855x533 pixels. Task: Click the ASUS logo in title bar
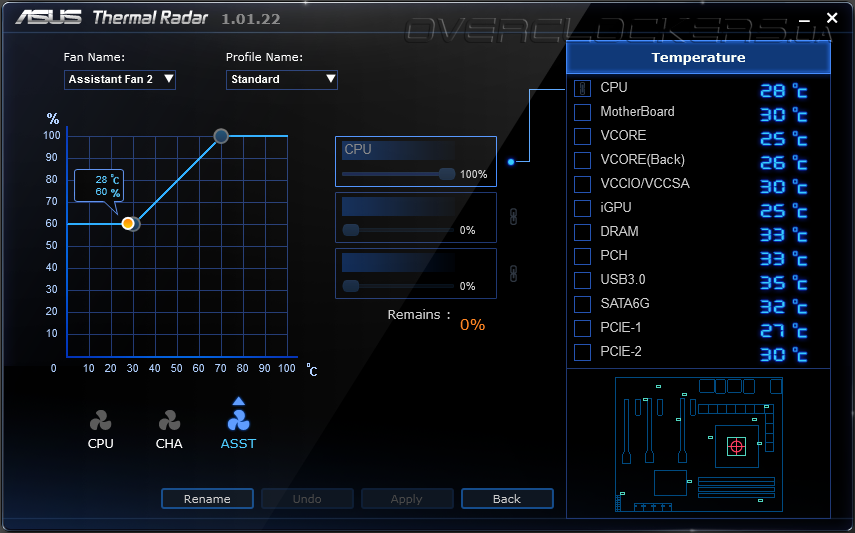pos(49,17)
